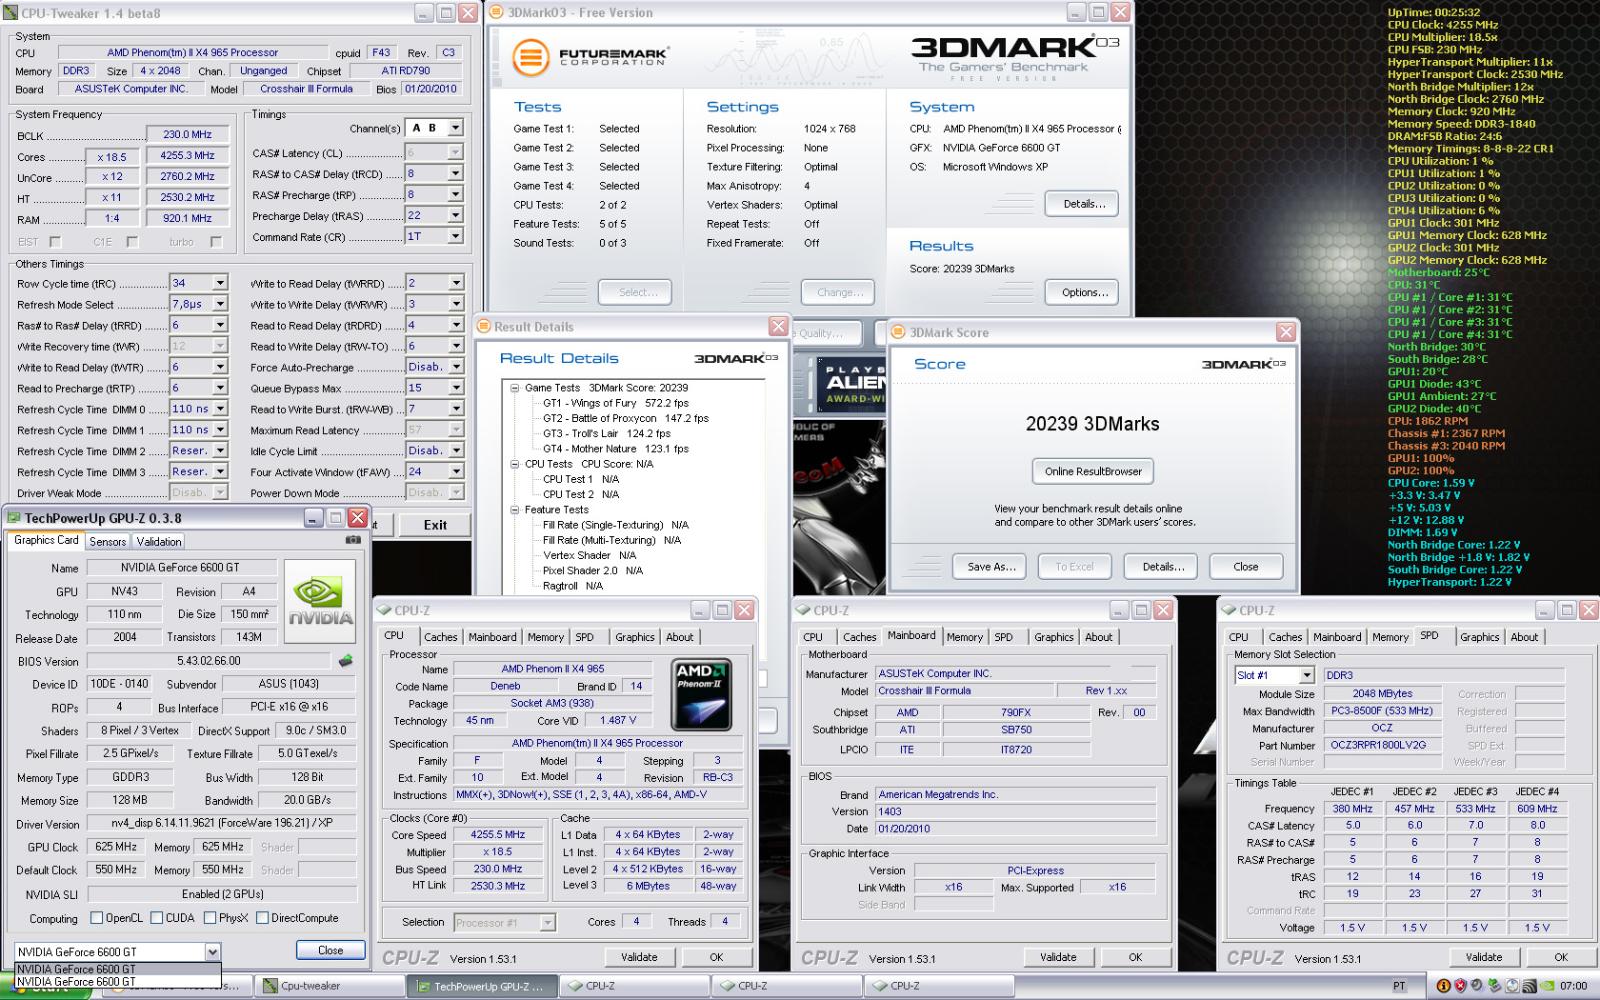This screenshot has height=1000, width=1600.
Task: Click 3DMark03 title bar icon
Action: click(497, 13)
